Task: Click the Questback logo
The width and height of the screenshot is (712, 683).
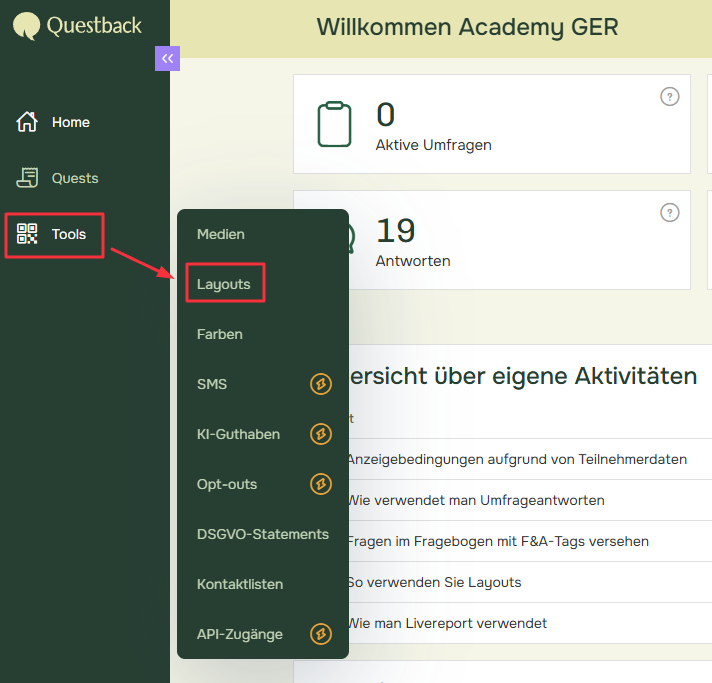Action: click(x=78, y=25)
